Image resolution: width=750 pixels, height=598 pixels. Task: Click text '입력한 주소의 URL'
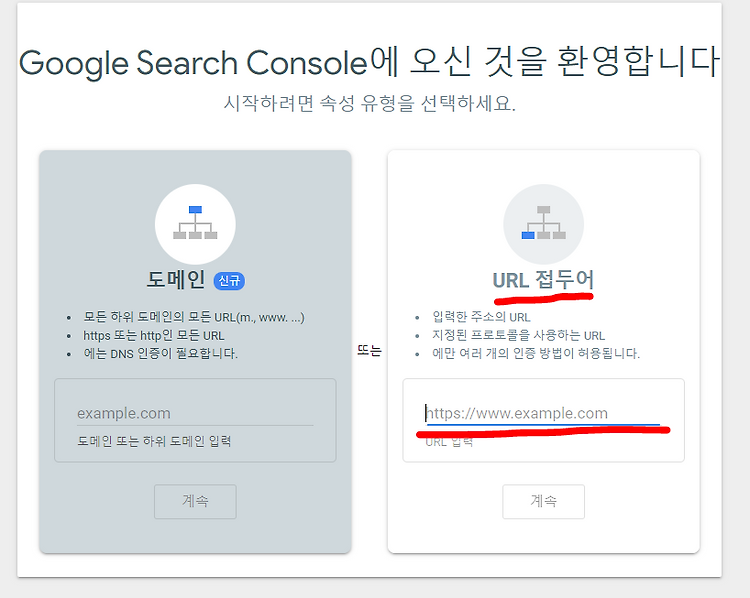coord(481,317)
